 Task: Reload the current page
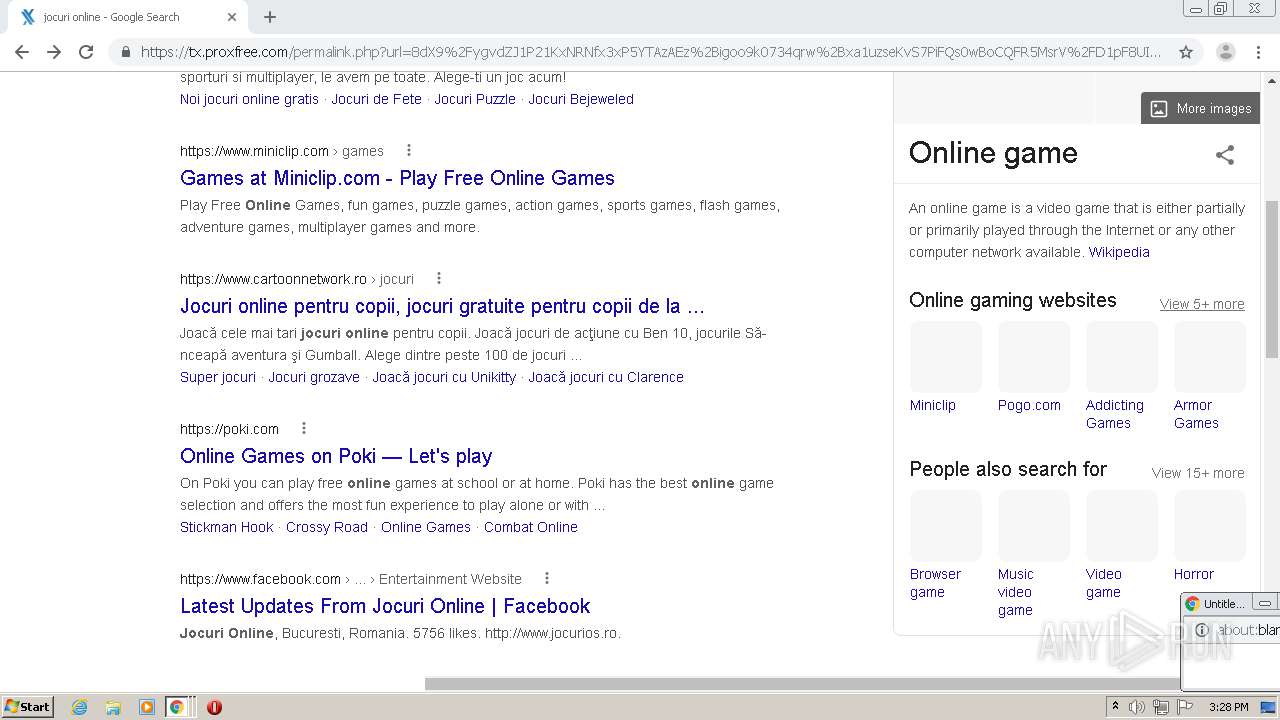coord(86,52)
